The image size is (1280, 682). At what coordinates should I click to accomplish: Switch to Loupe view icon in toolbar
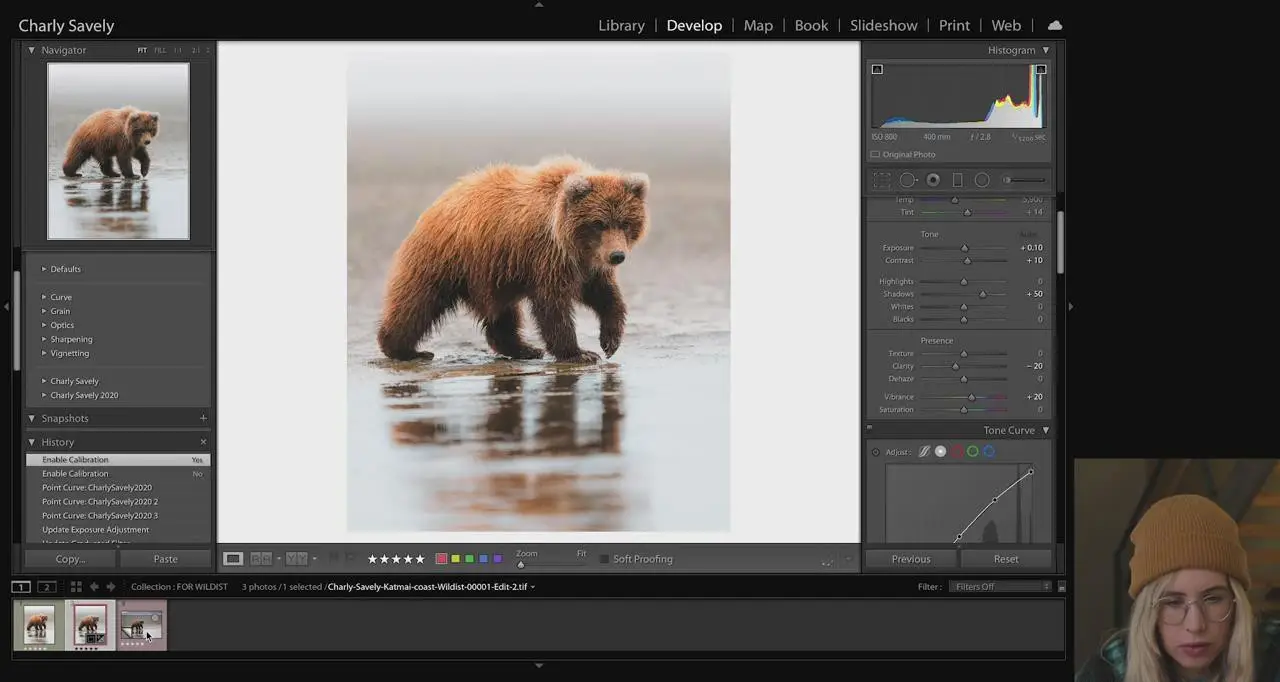coord(233,559)
